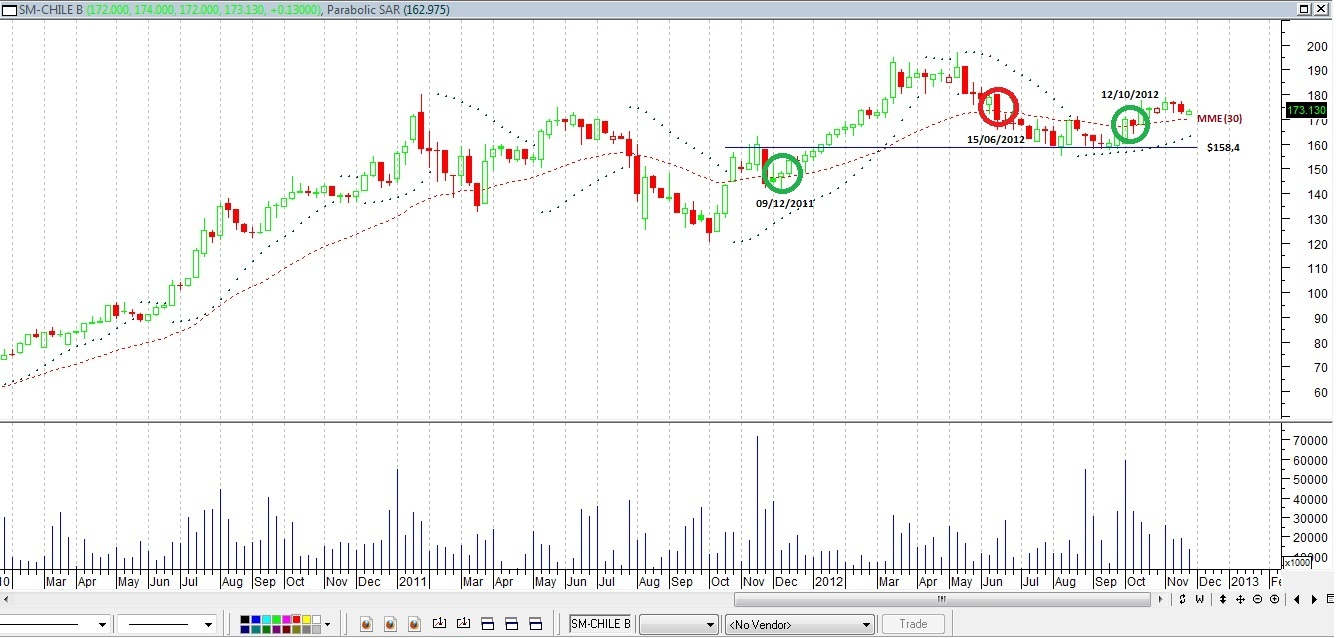Click the vertical double-arrow scale icon
The height and width of the screenshot is (638, 1337).
1223,599
